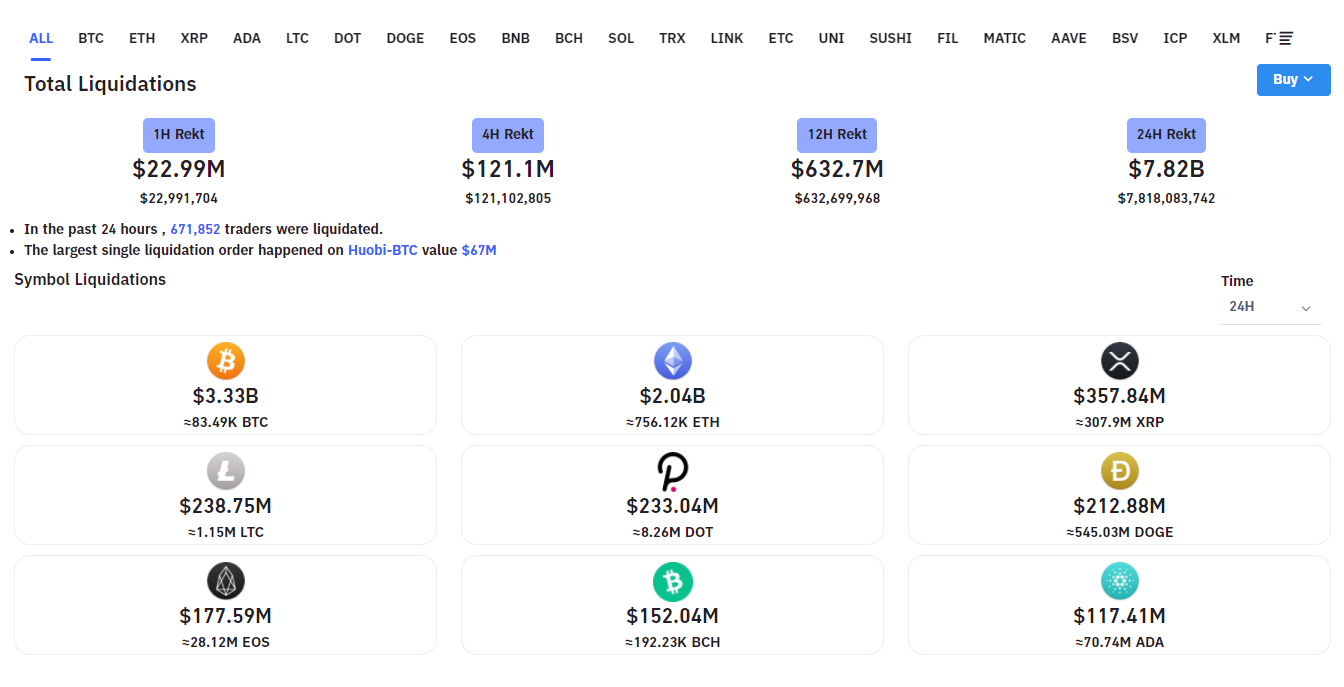Select the BSV tab
Viewport: 1344px width, 687px height.
click(x=1125, y=38)
